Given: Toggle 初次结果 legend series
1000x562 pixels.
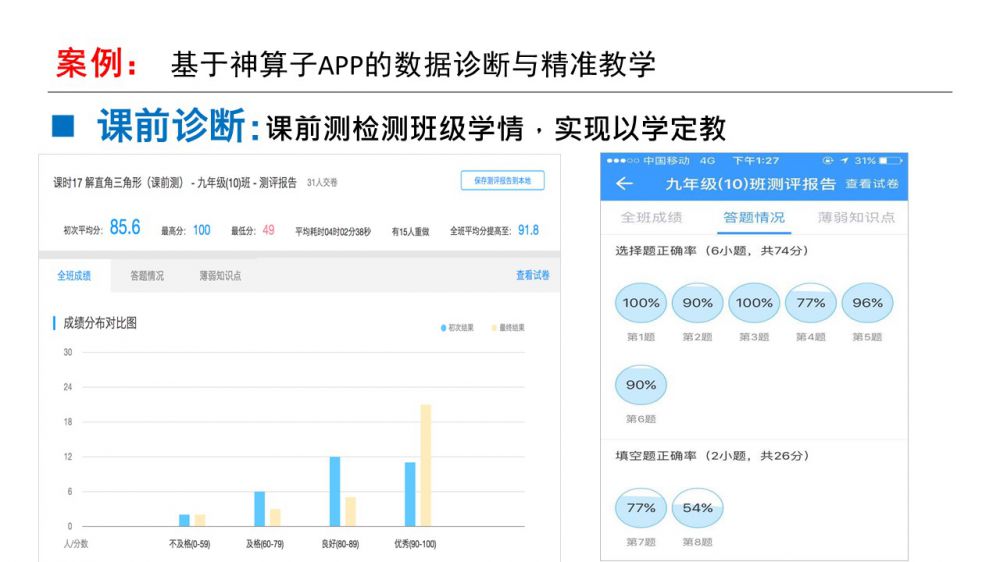Looking at the screenshot, I should pos(457,328).
